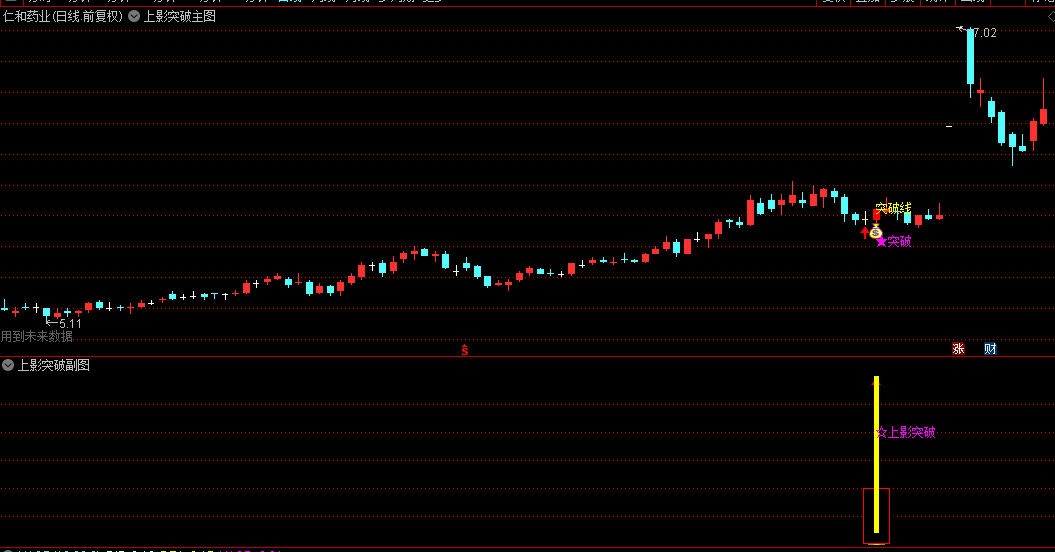Click the red 涨 marker icon

[x=958, y=349]
